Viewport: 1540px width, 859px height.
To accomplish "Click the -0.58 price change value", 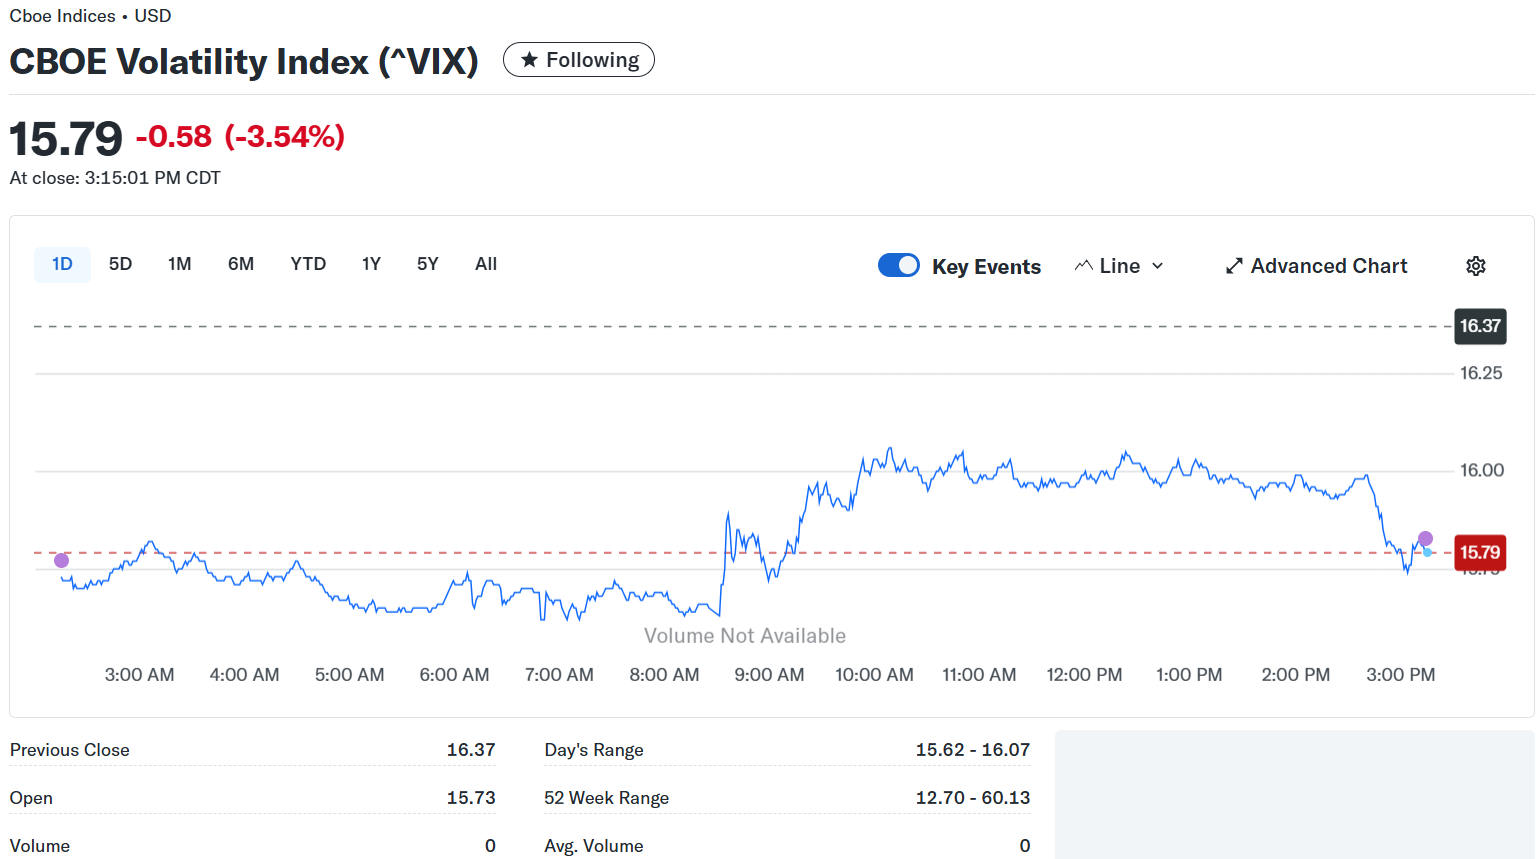I will coord(174,136).
